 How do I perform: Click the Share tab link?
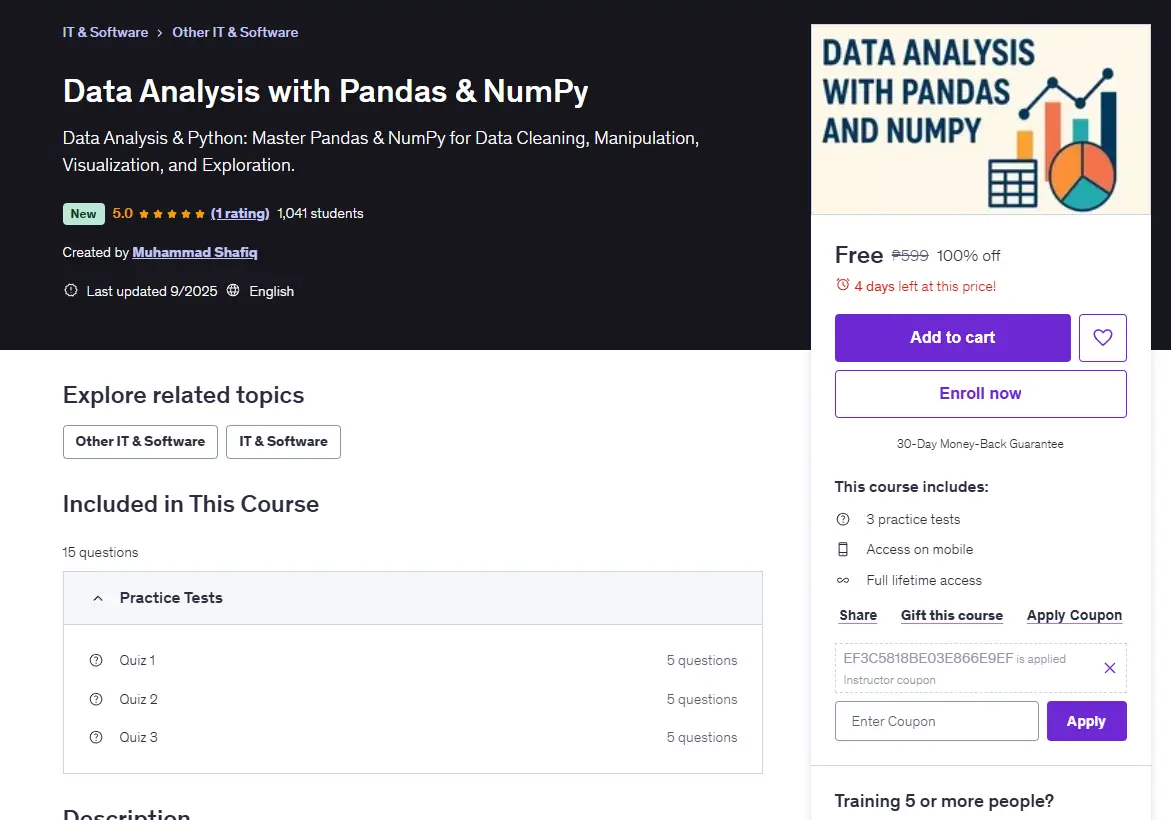pyautogui.click(x=858, y=615)
